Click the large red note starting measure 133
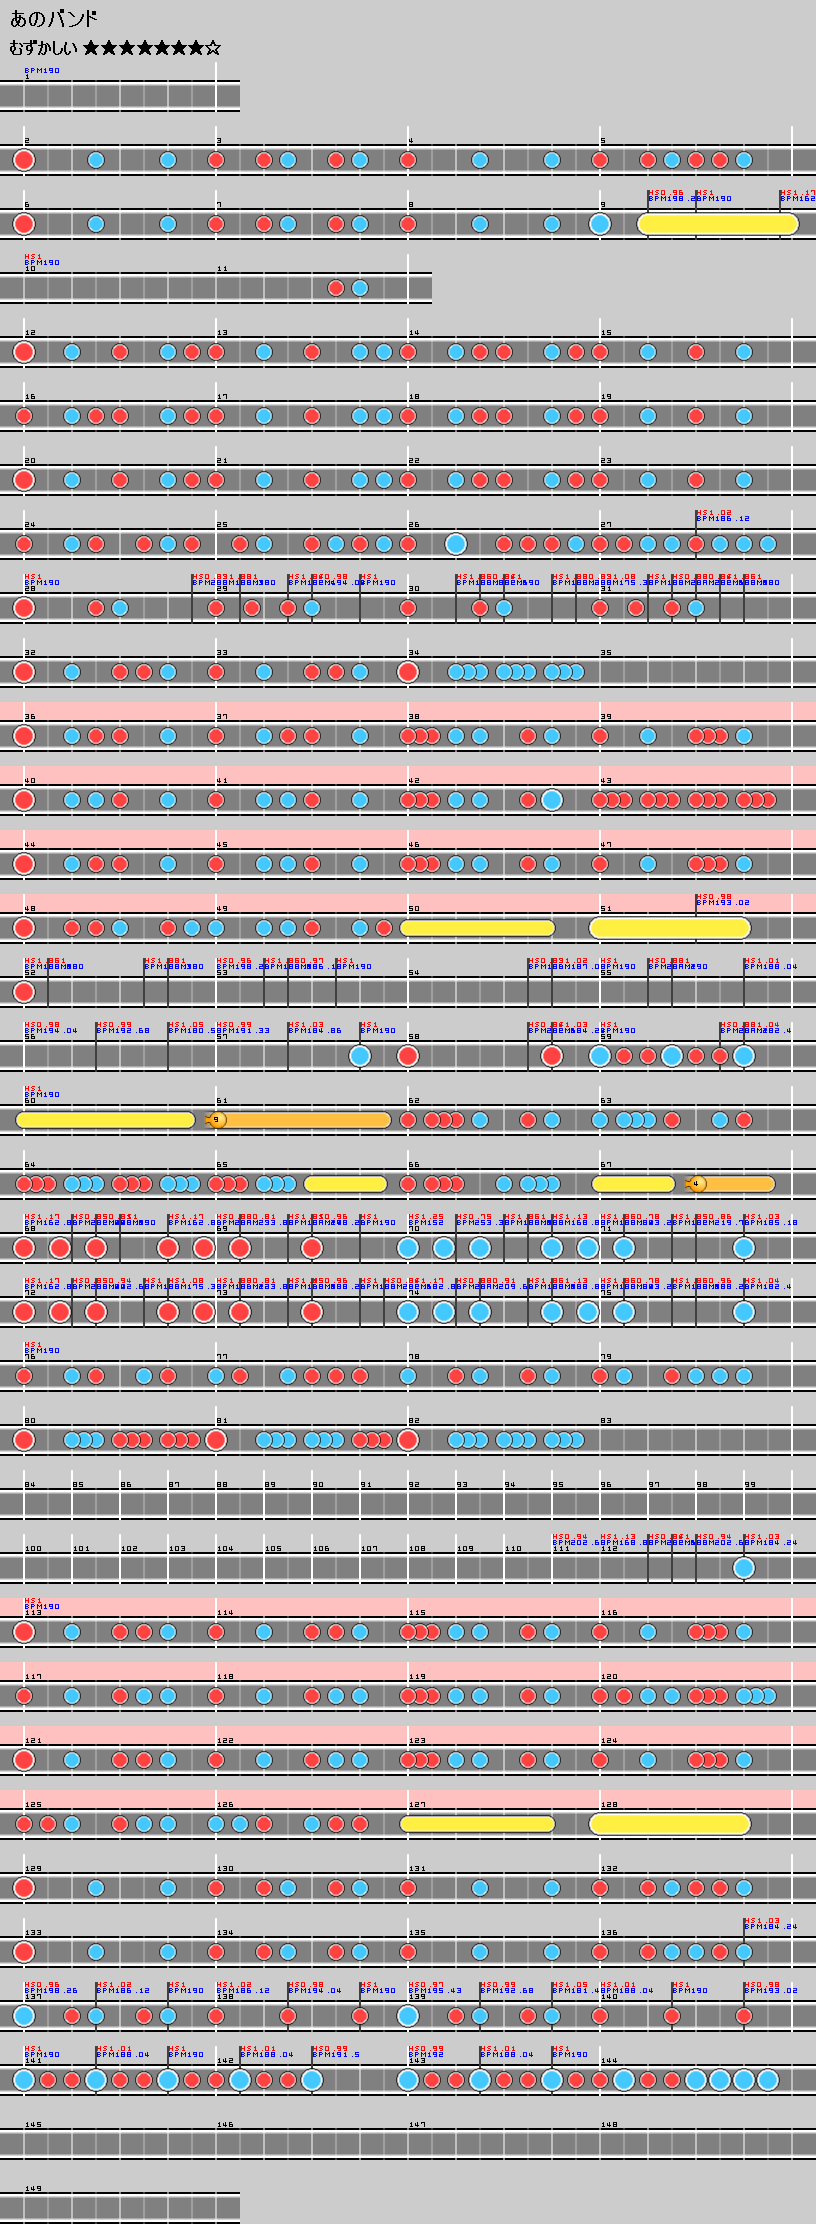The width and height of the screenshot is (816, 2224). point(24,1952)
